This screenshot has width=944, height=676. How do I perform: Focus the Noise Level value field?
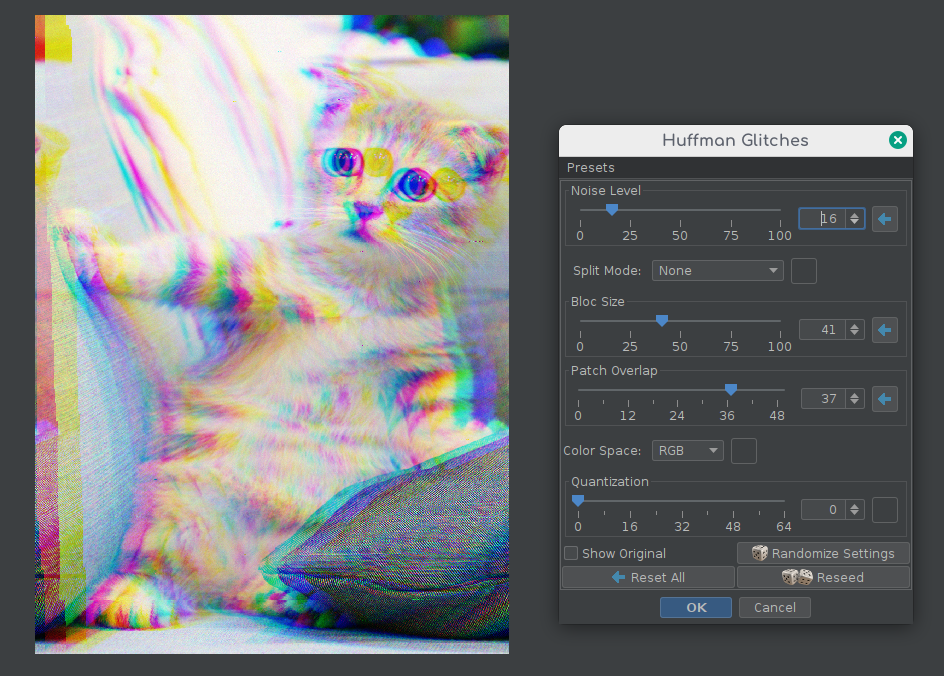click(822, 219)
